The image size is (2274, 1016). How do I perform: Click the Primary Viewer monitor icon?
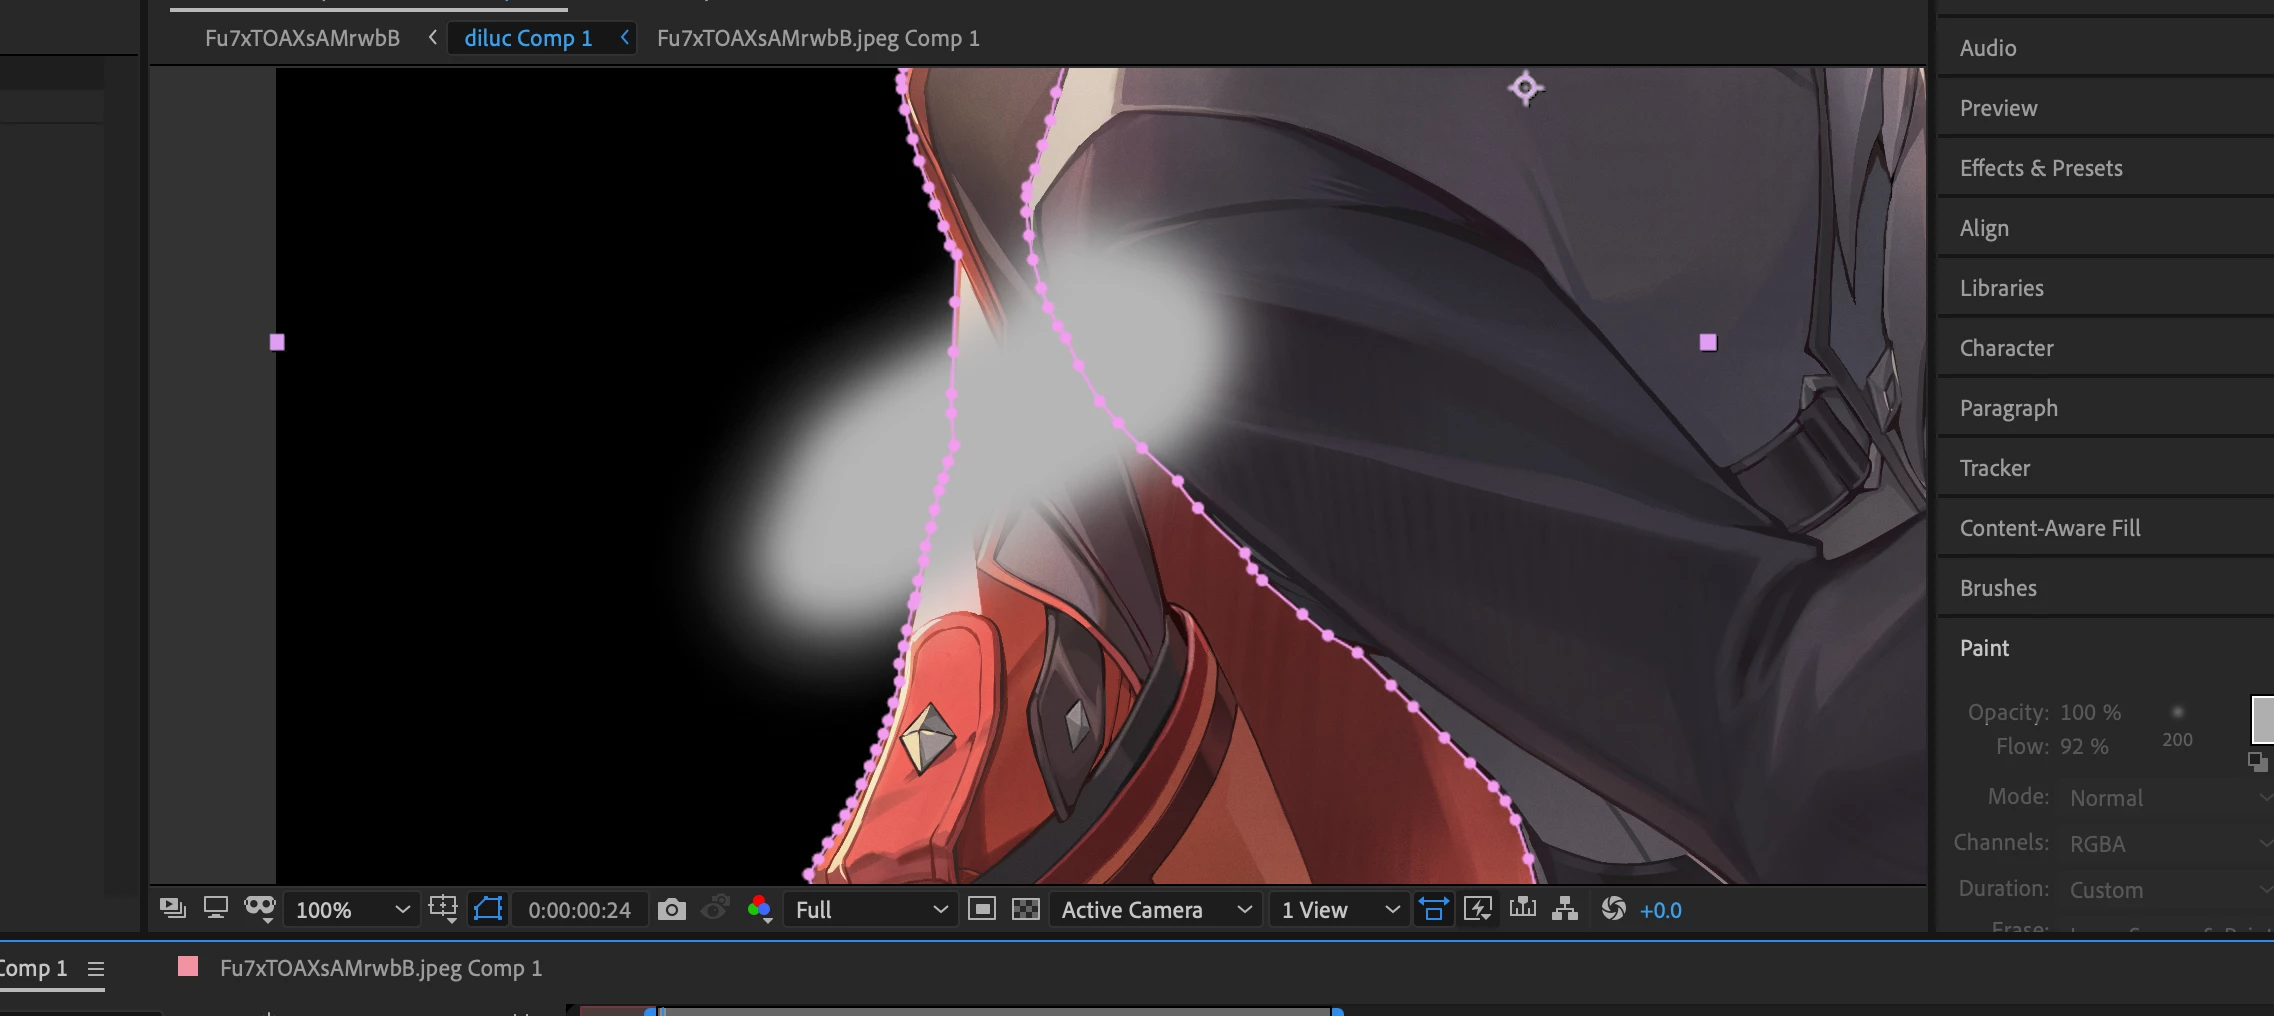(216, 908)
